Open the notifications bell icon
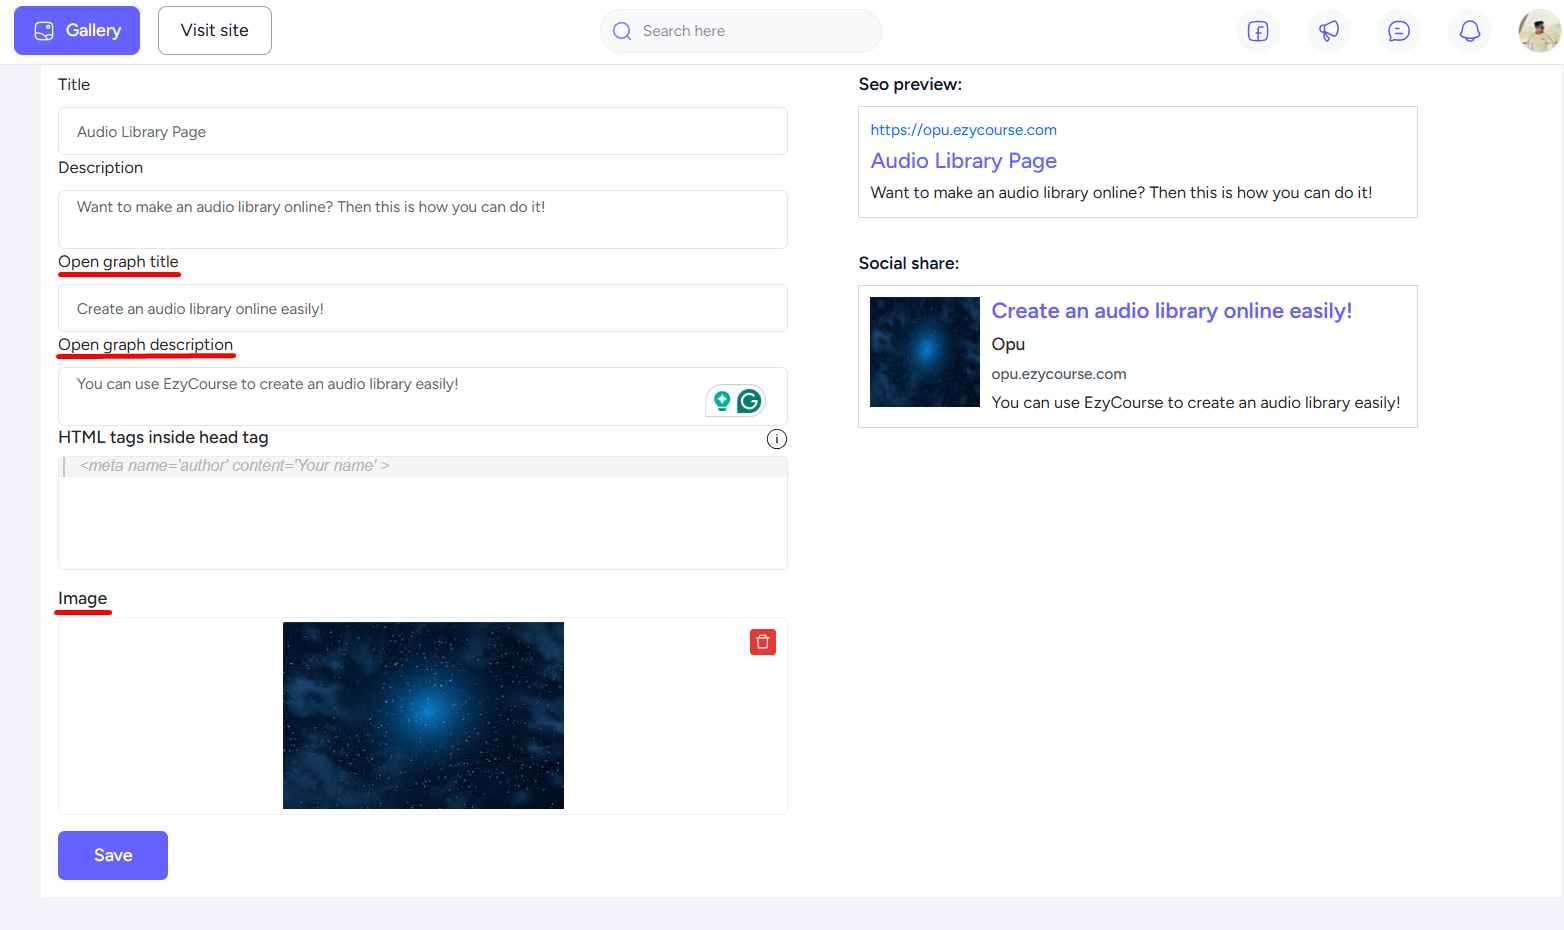 pyautogui.click(x=1470, y=31)
